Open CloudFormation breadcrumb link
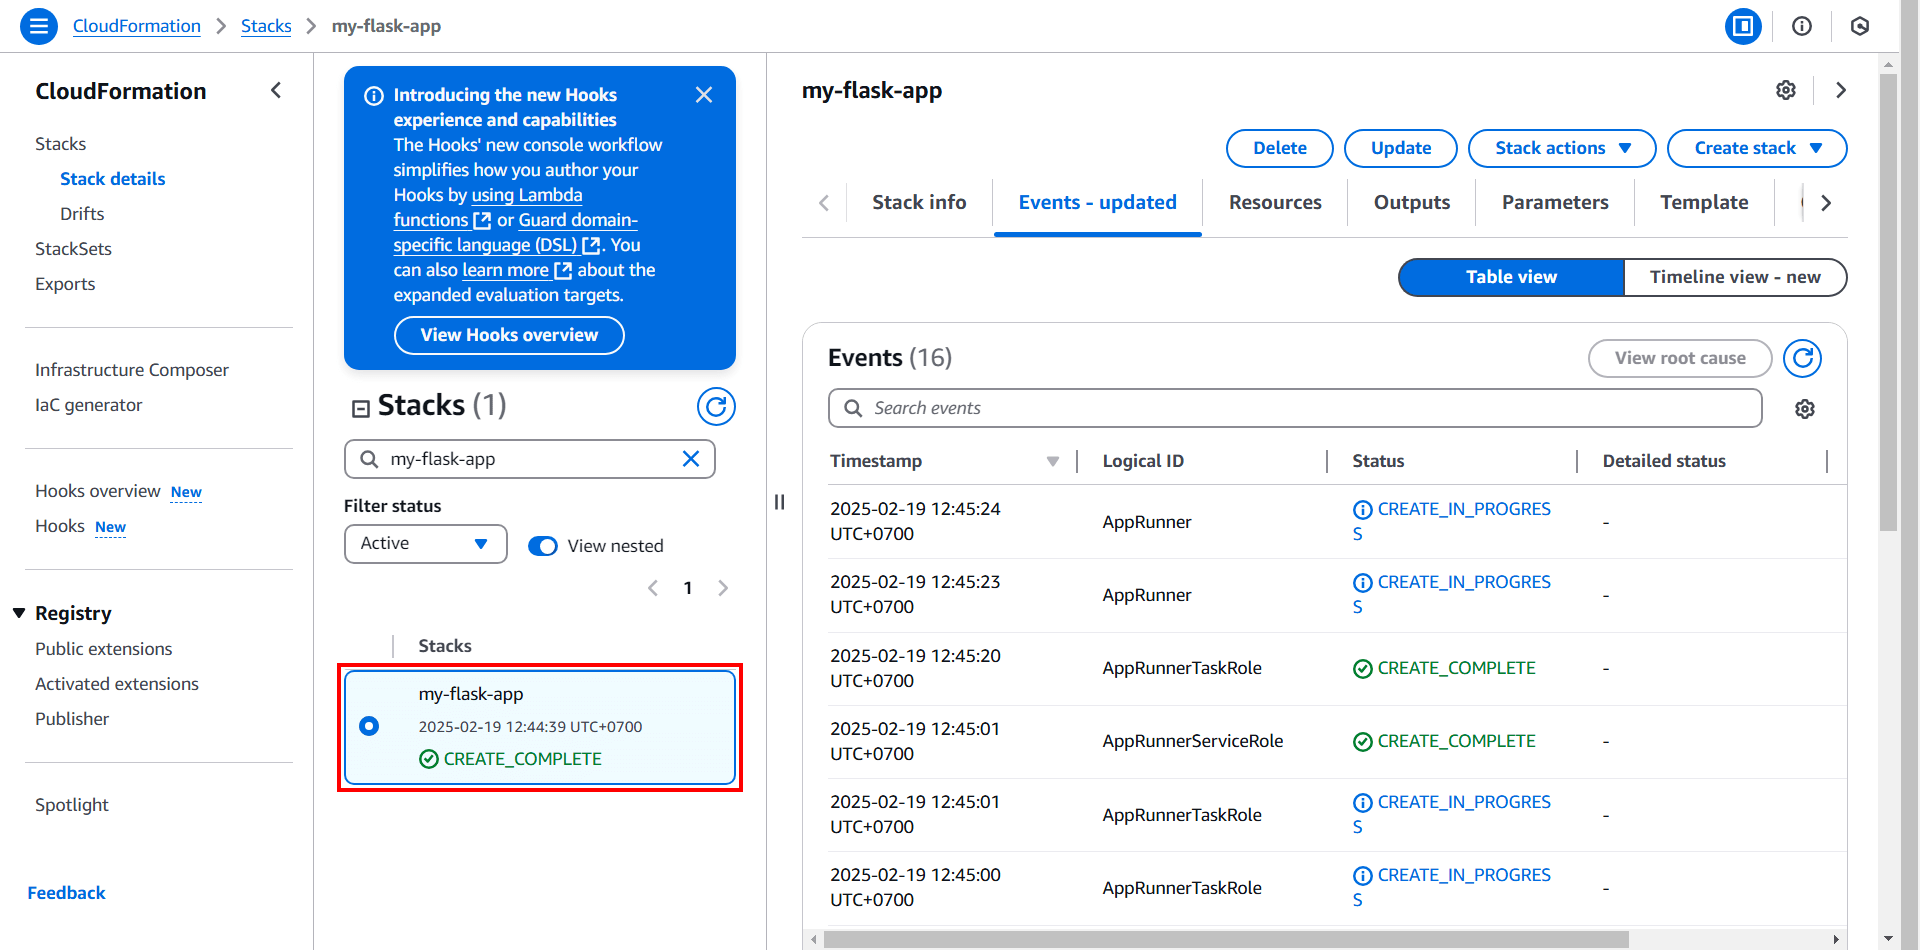This screenshot has width=1920, height=950. click(x=137, y=26)
